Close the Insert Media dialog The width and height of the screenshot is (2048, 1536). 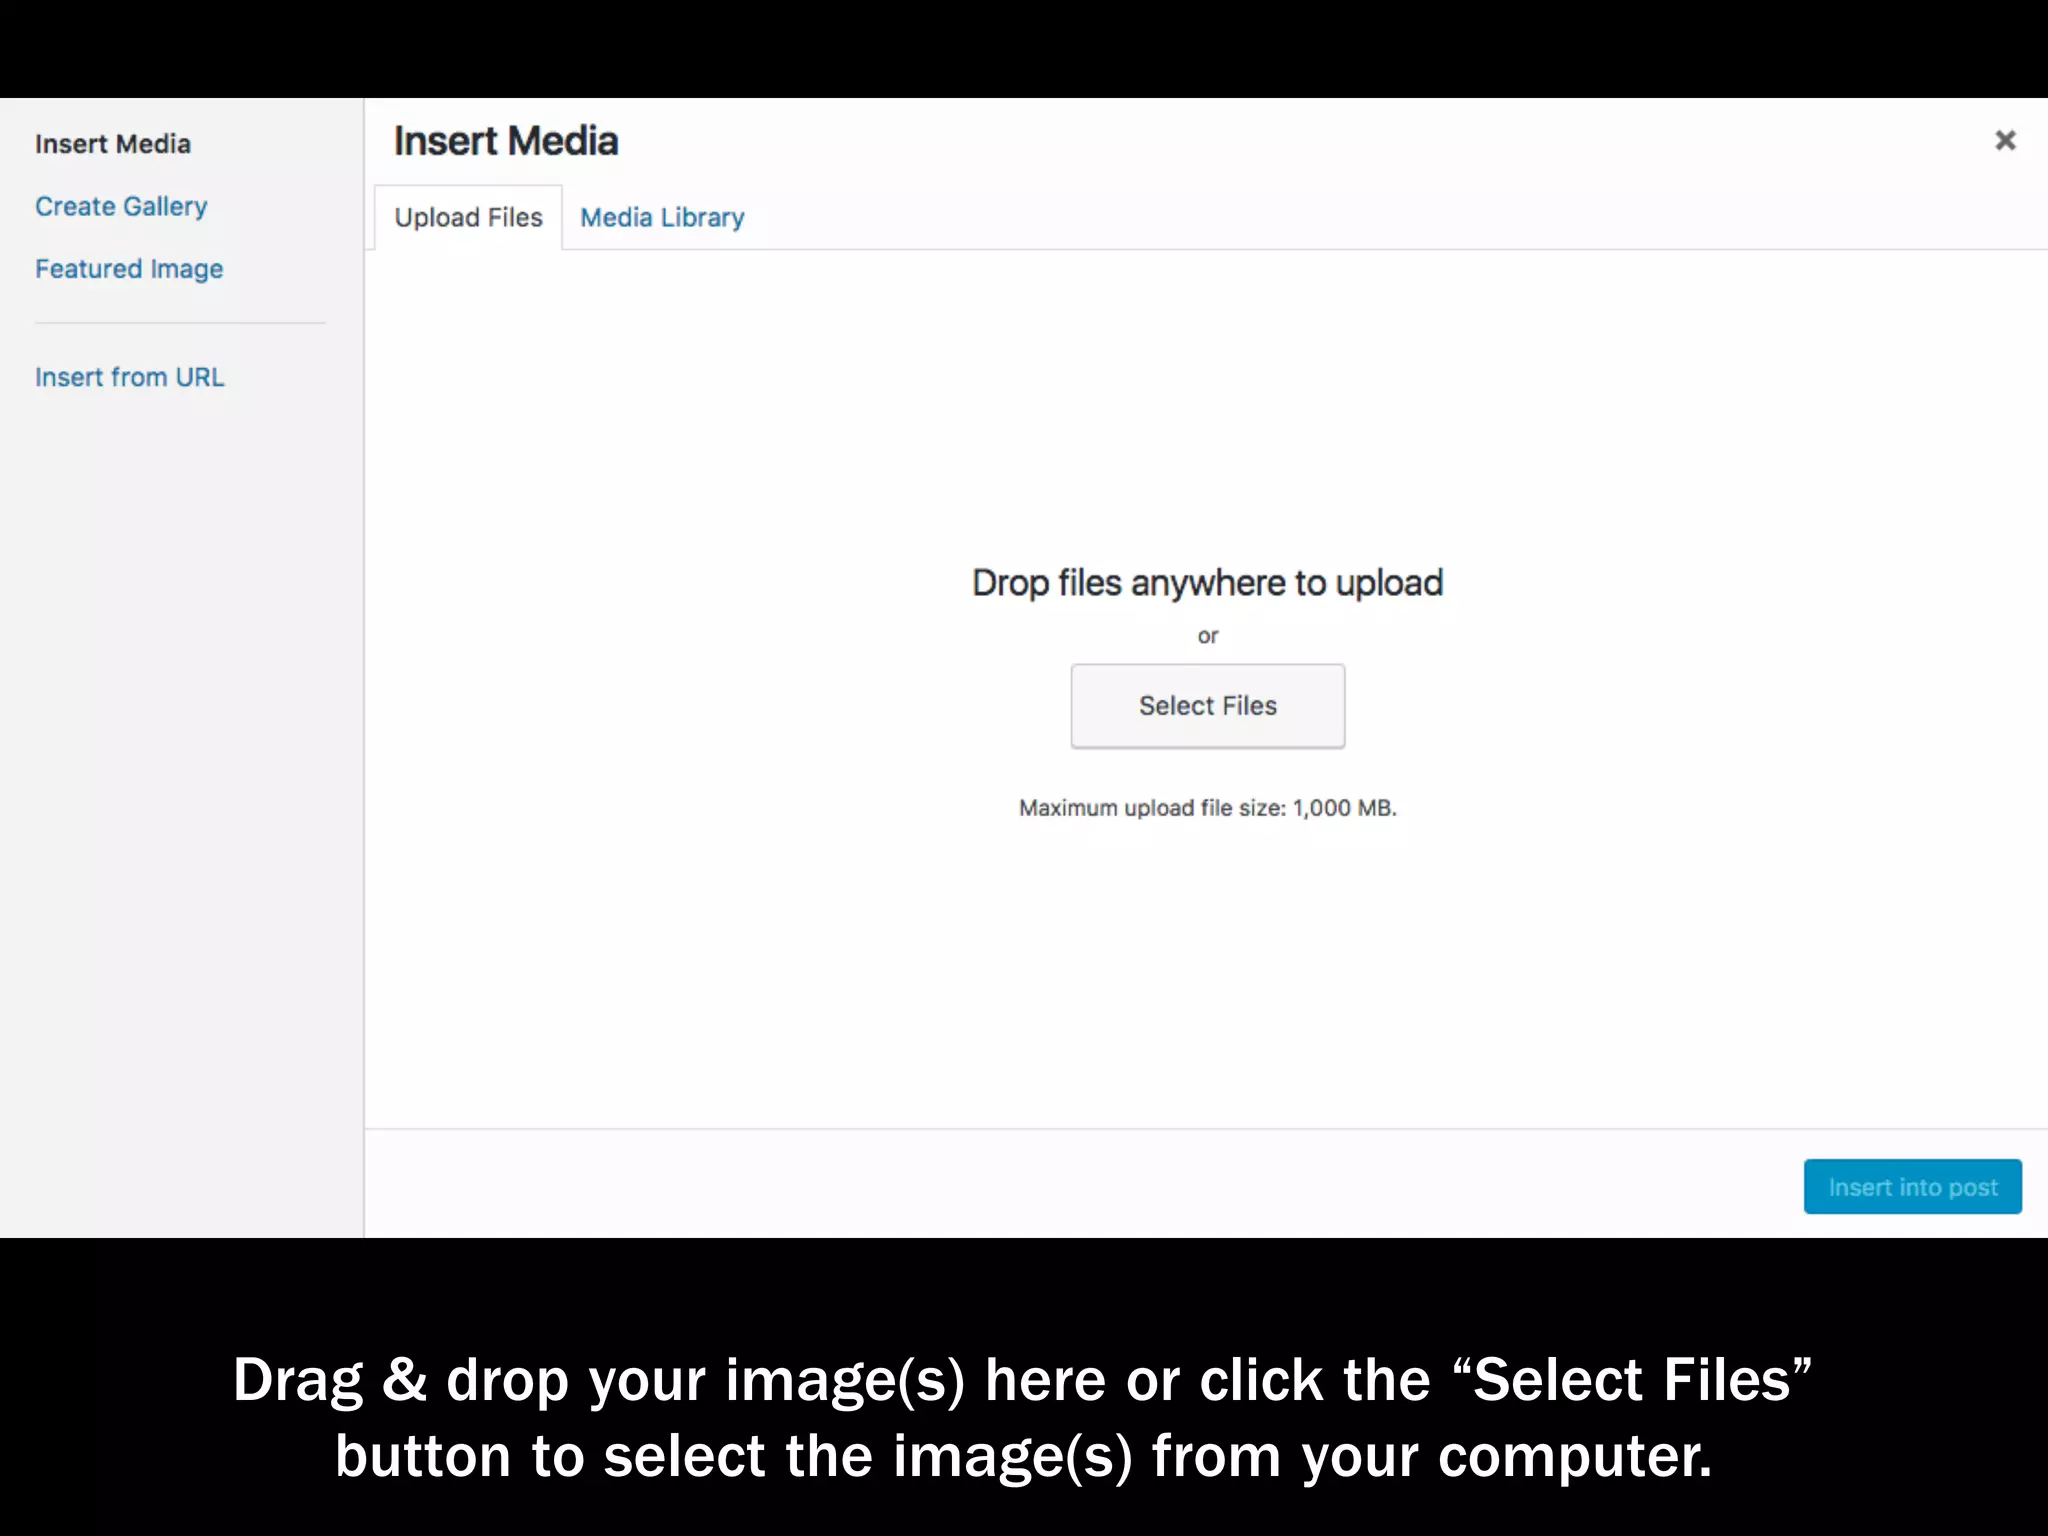2005,140
